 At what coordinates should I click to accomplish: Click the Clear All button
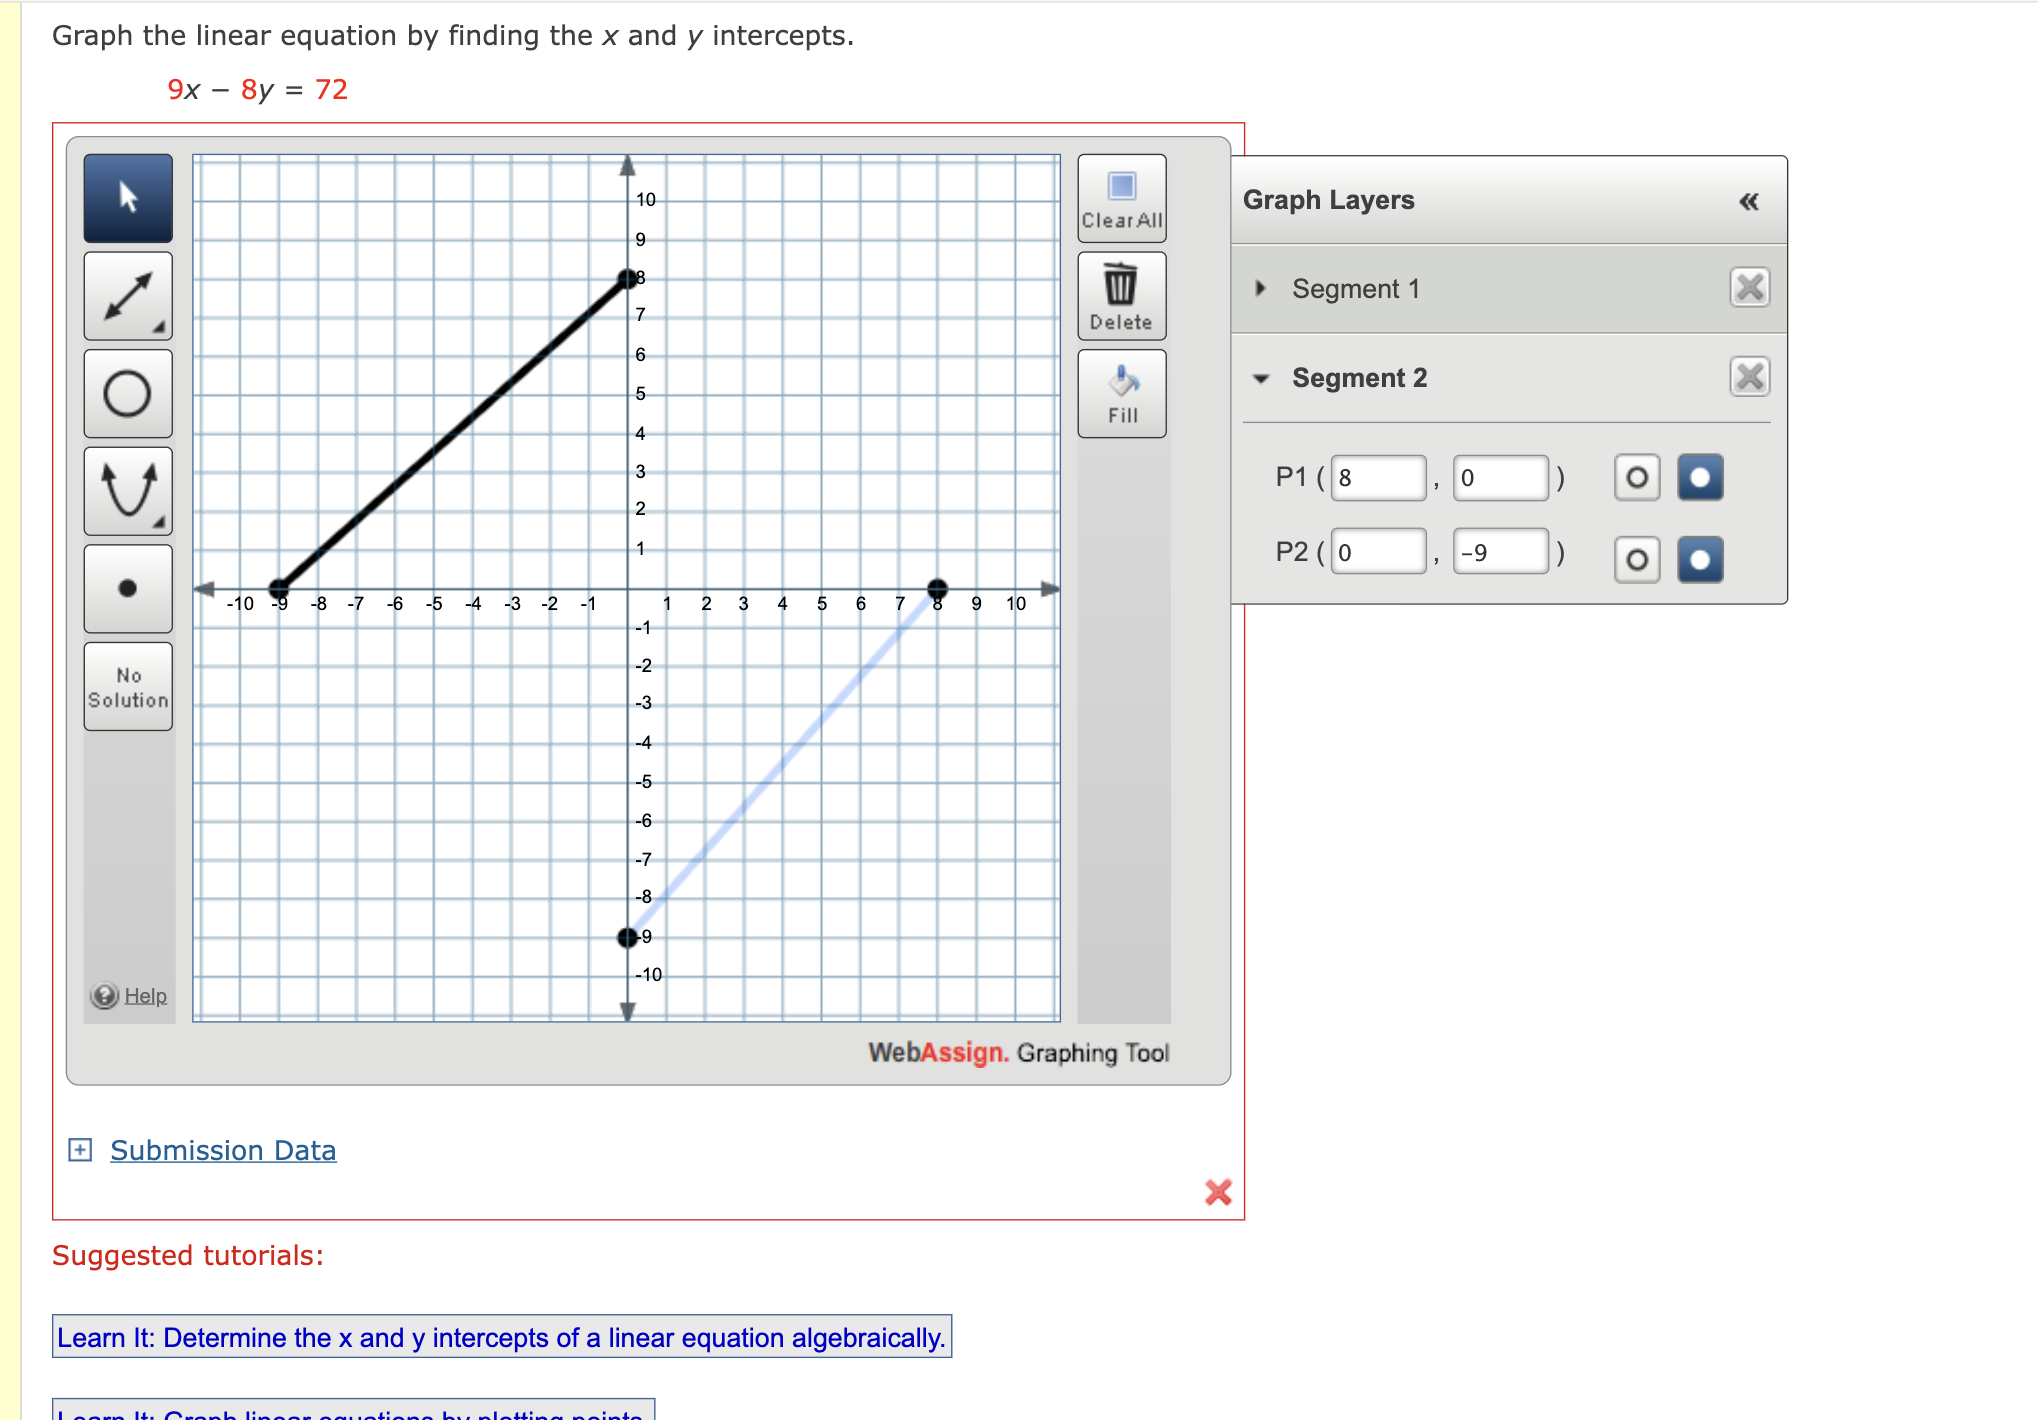(1121, 197)
